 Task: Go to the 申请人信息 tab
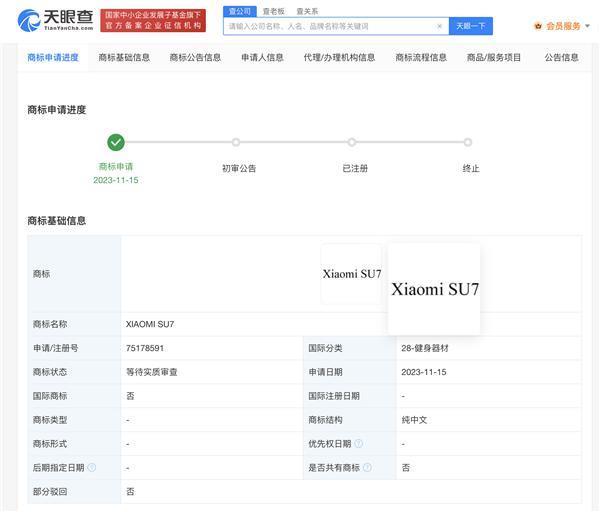coord(262,58)
